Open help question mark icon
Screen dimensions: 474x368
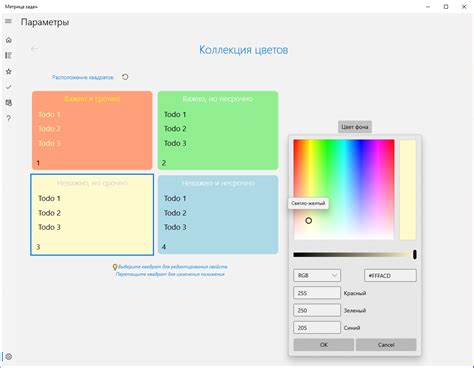[9, 118]
